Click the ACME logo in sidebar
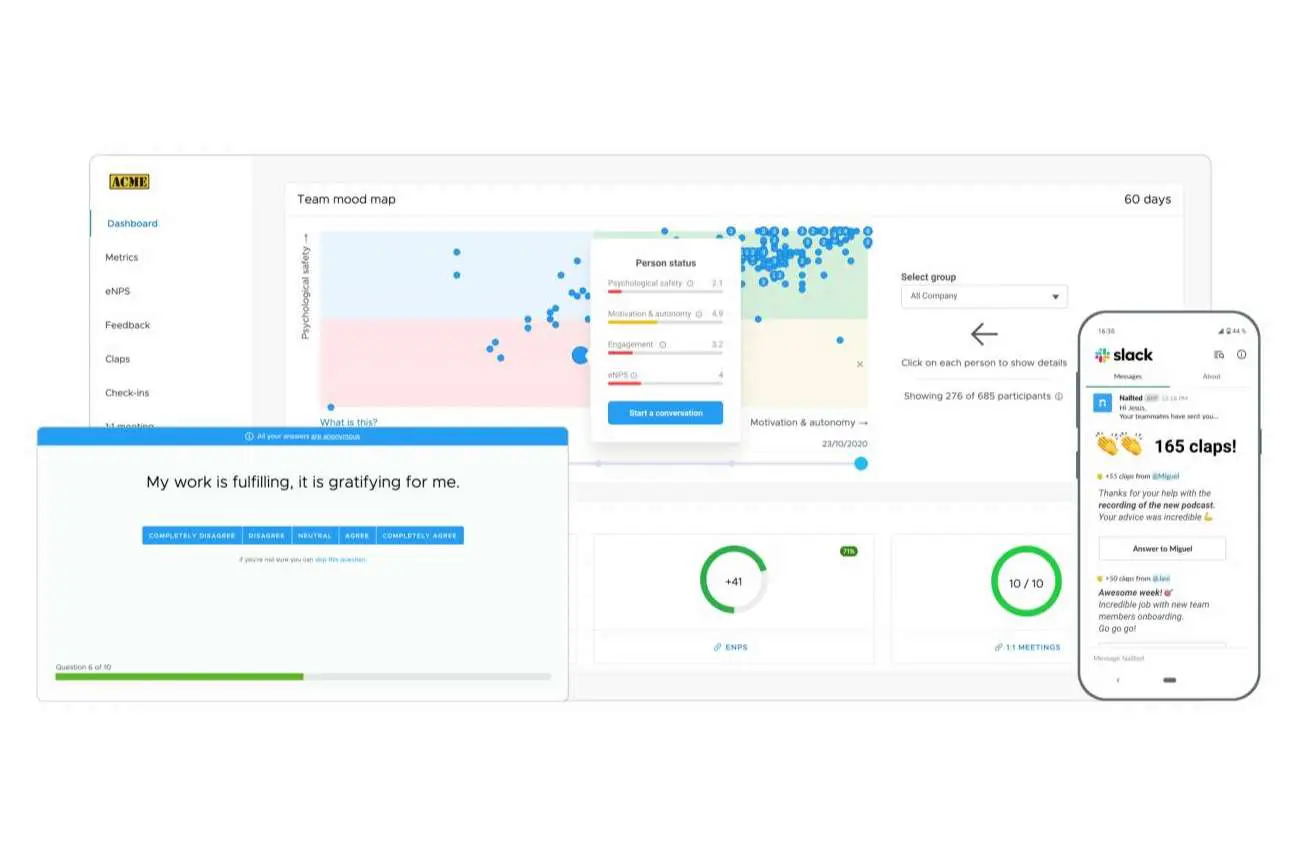 tap(129, 182)
